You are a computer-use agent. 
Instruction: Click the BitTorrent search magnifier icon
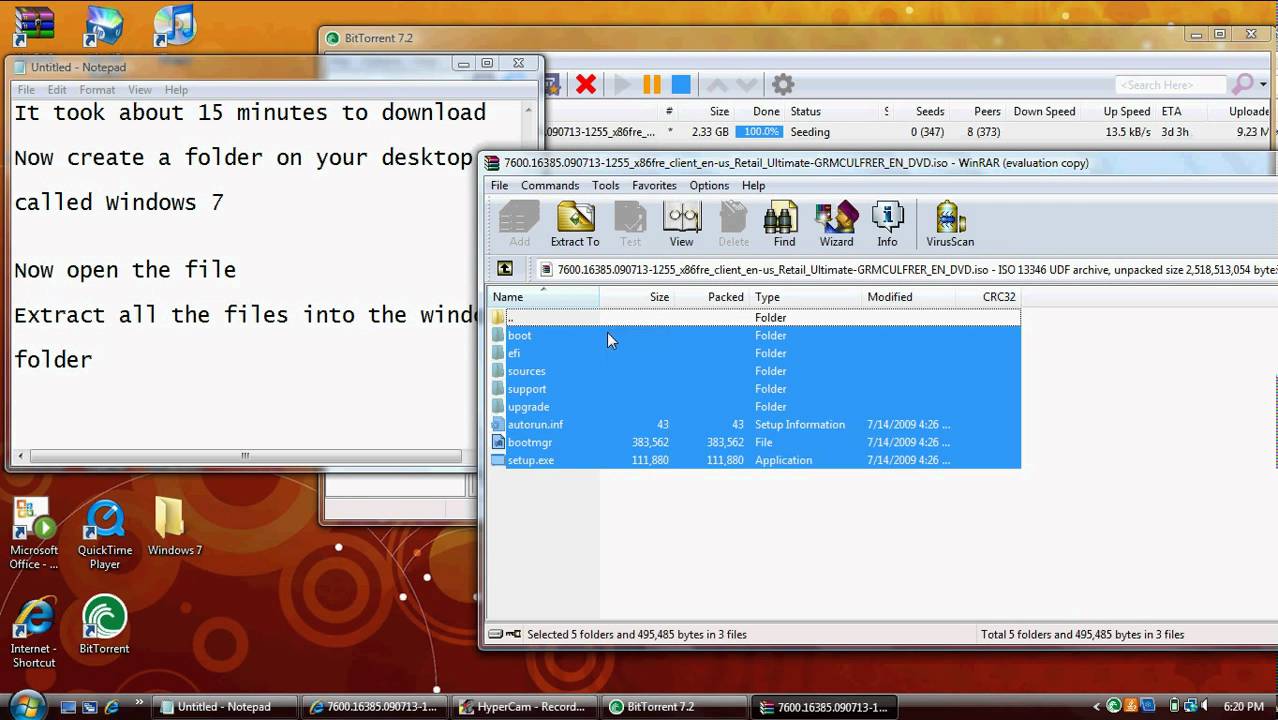pos(1242,85)
